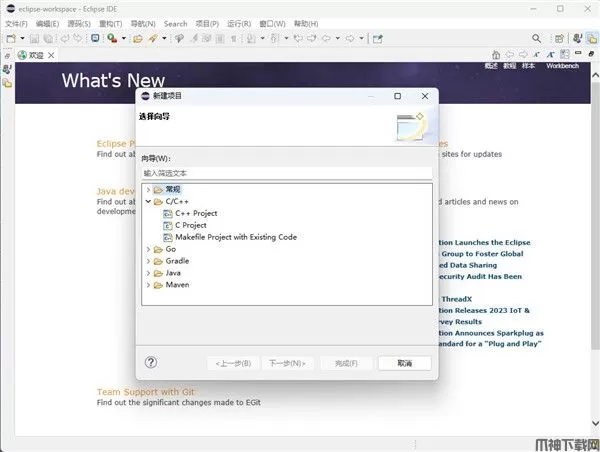
Task: Switch to perspective with yellow folder icon
Action: click(592, 38)
